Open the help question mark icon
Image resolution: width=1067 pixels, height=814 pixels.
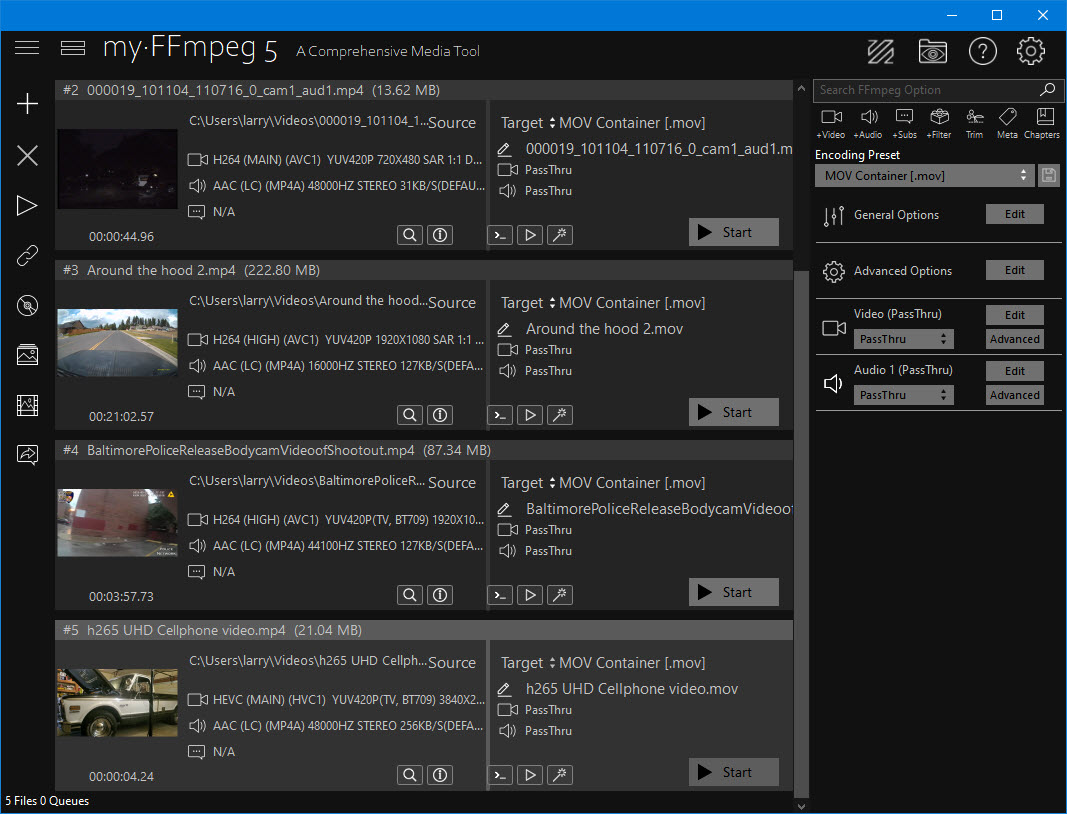[x=982, y=51]
